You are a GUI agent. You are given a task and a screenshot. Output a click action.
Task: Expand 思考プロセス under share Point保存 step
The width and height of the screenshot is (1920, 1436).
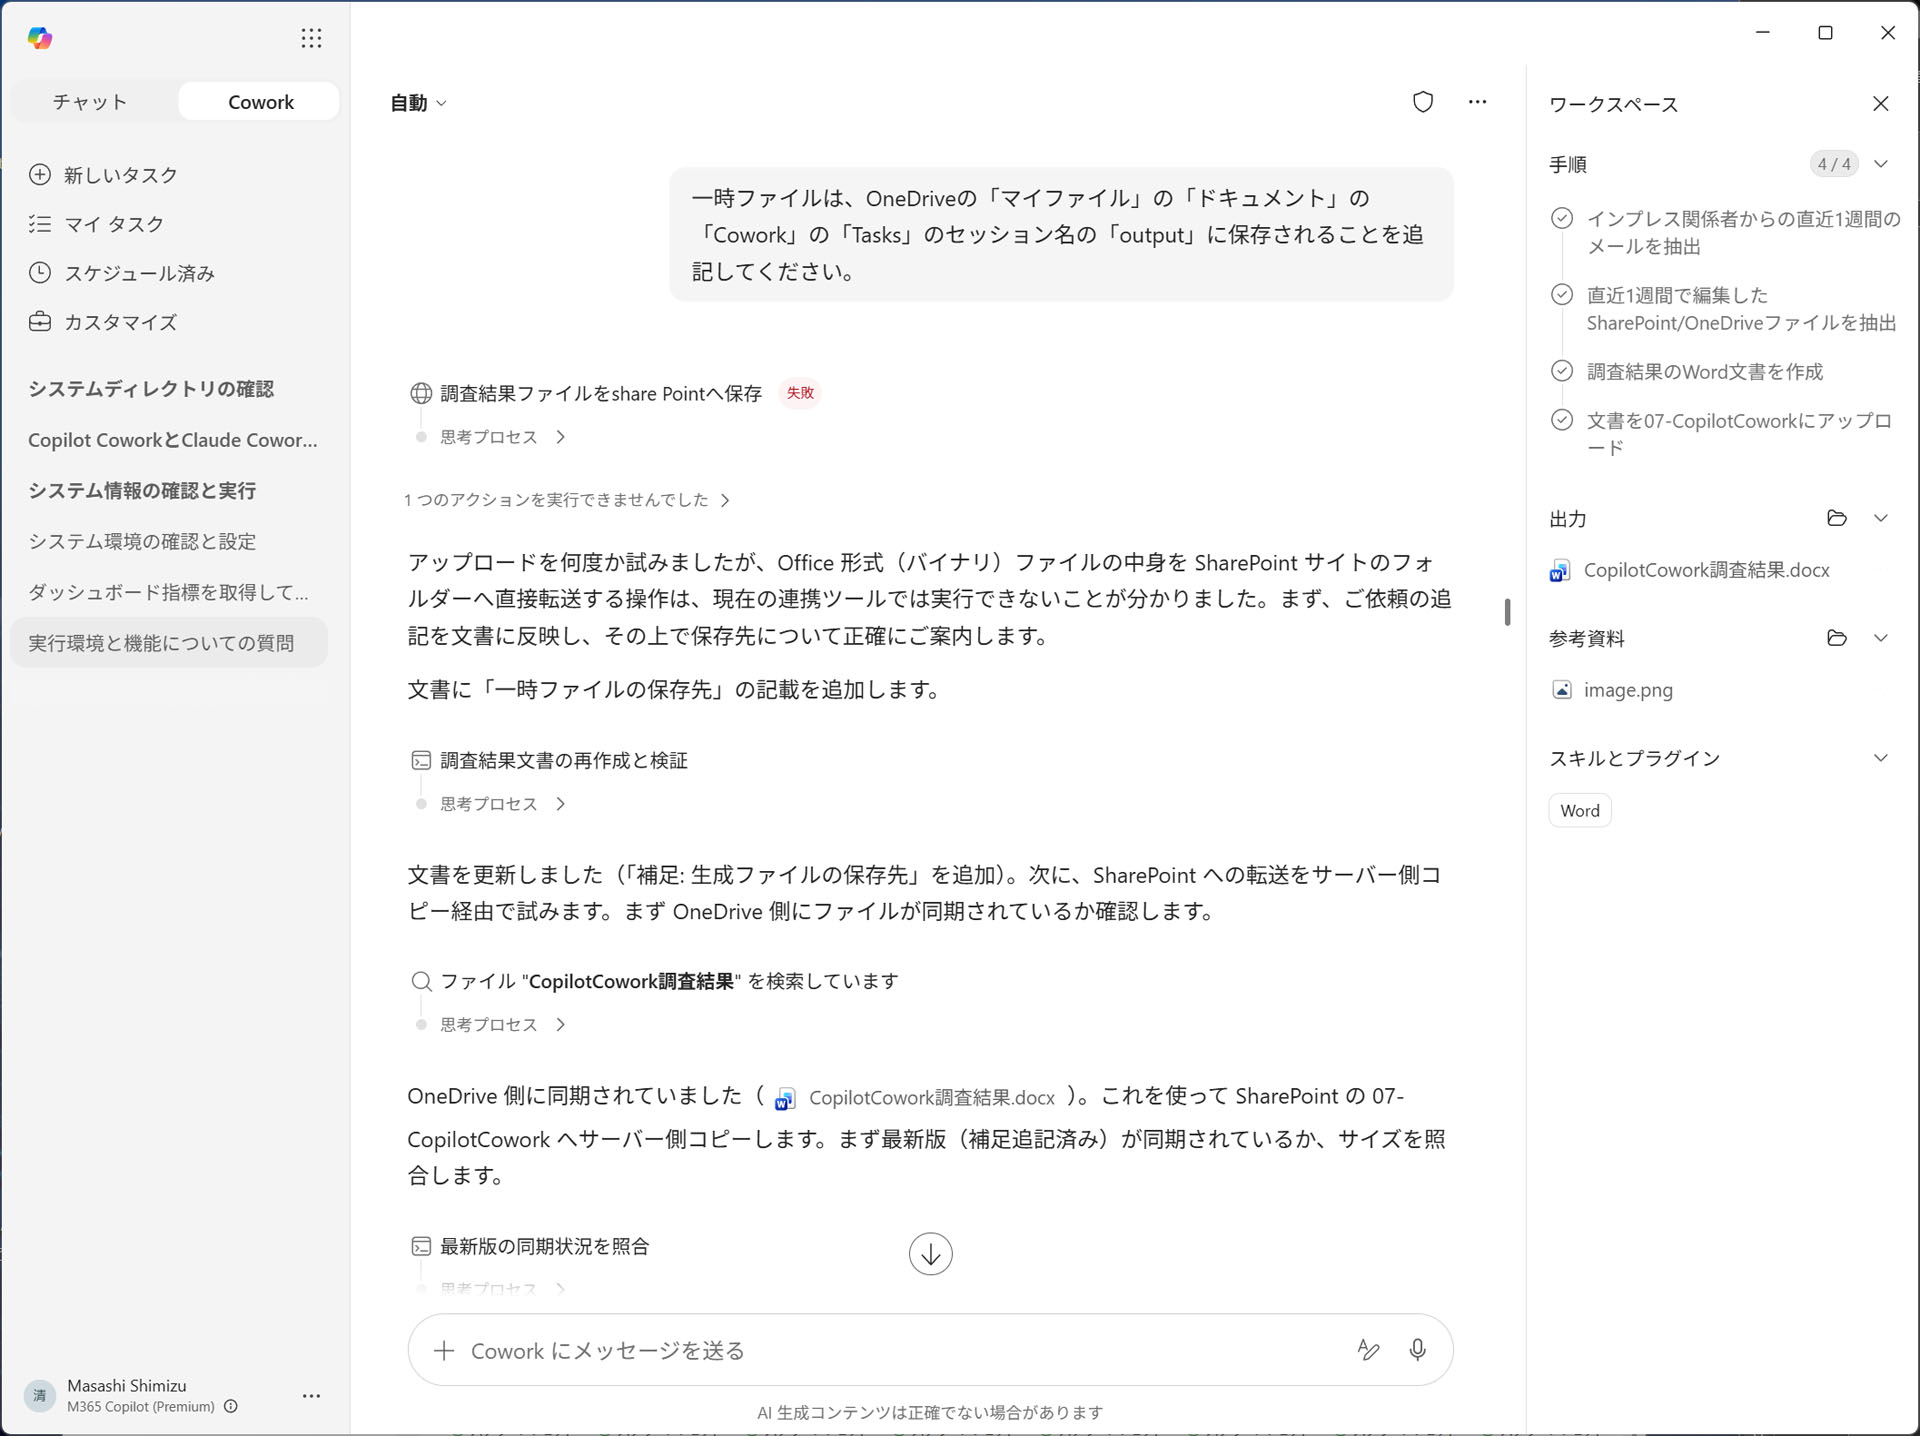[x=503, y=437]
